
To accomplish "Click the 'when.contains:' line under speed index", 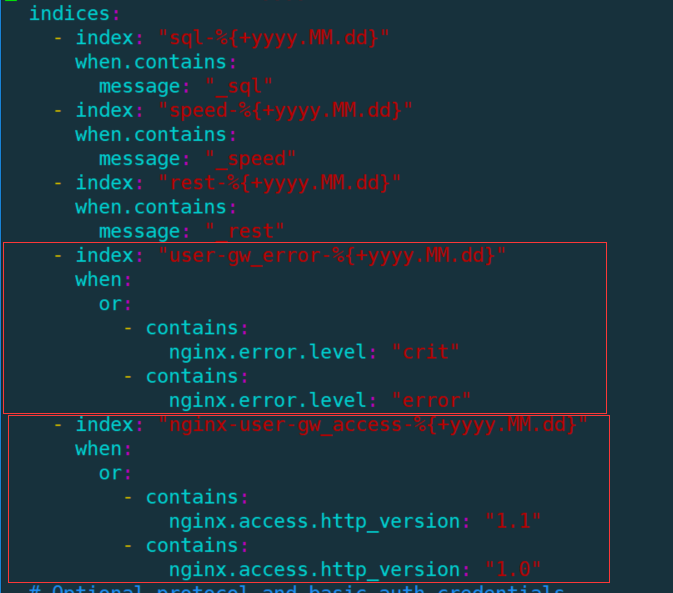I will (x=156, y=135).
